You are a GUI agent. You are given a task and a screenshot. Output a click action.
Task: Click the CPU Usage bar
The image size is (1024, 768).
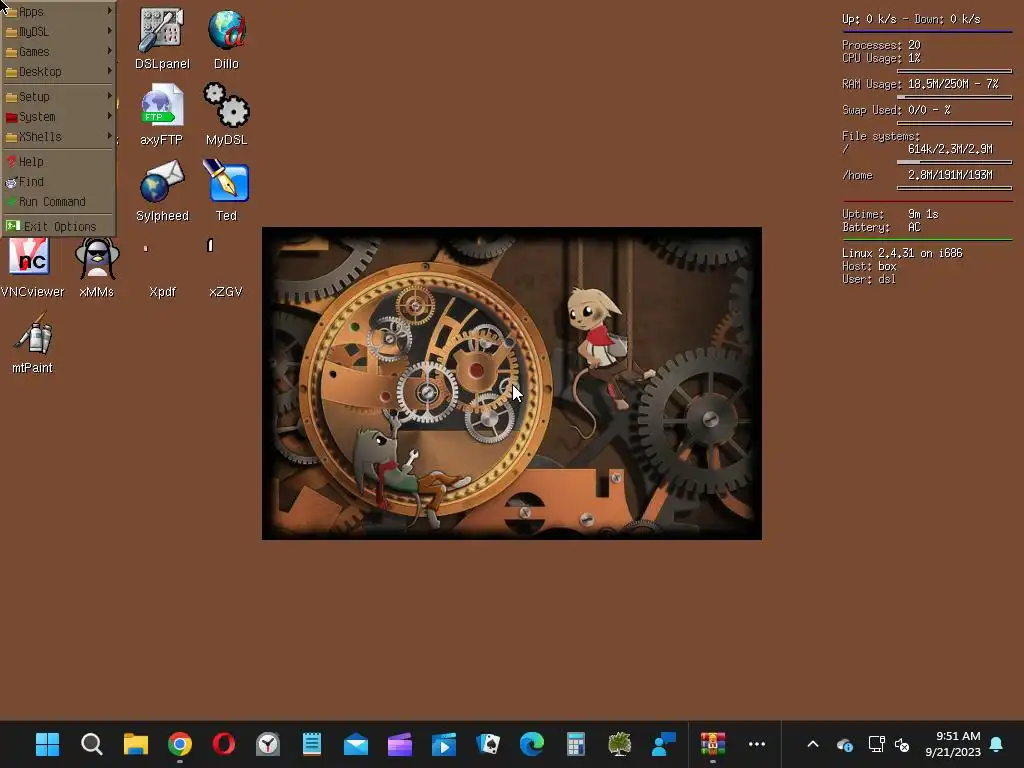954,71
